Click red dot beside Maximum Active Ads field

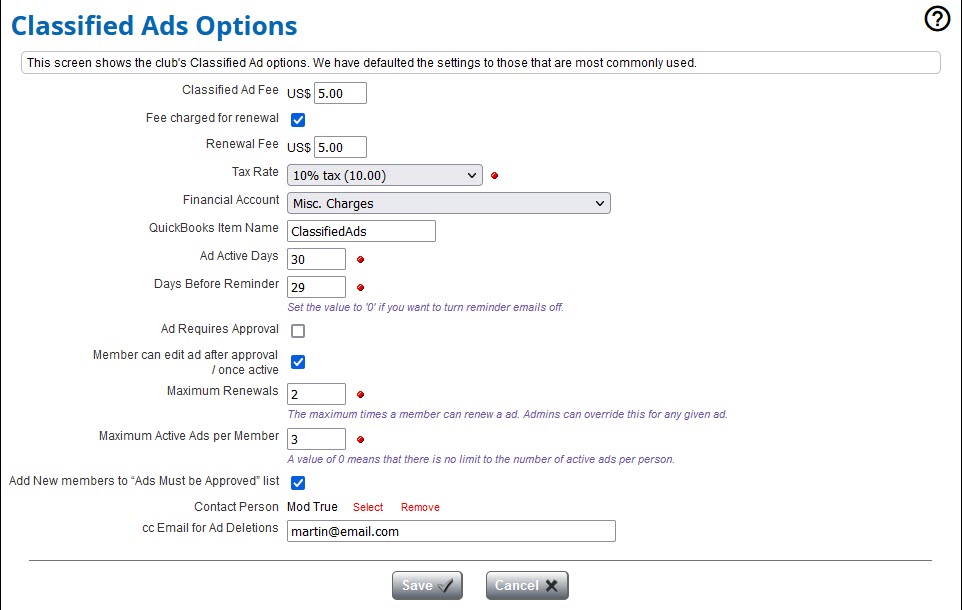point(360,439)
